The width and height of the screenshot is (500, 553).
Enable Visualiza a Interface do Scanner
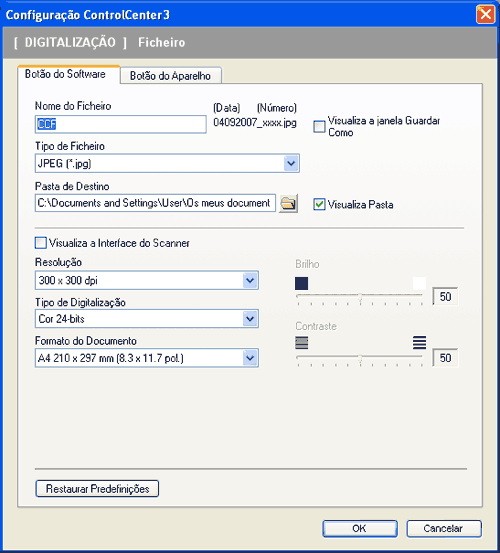(41, 243)
